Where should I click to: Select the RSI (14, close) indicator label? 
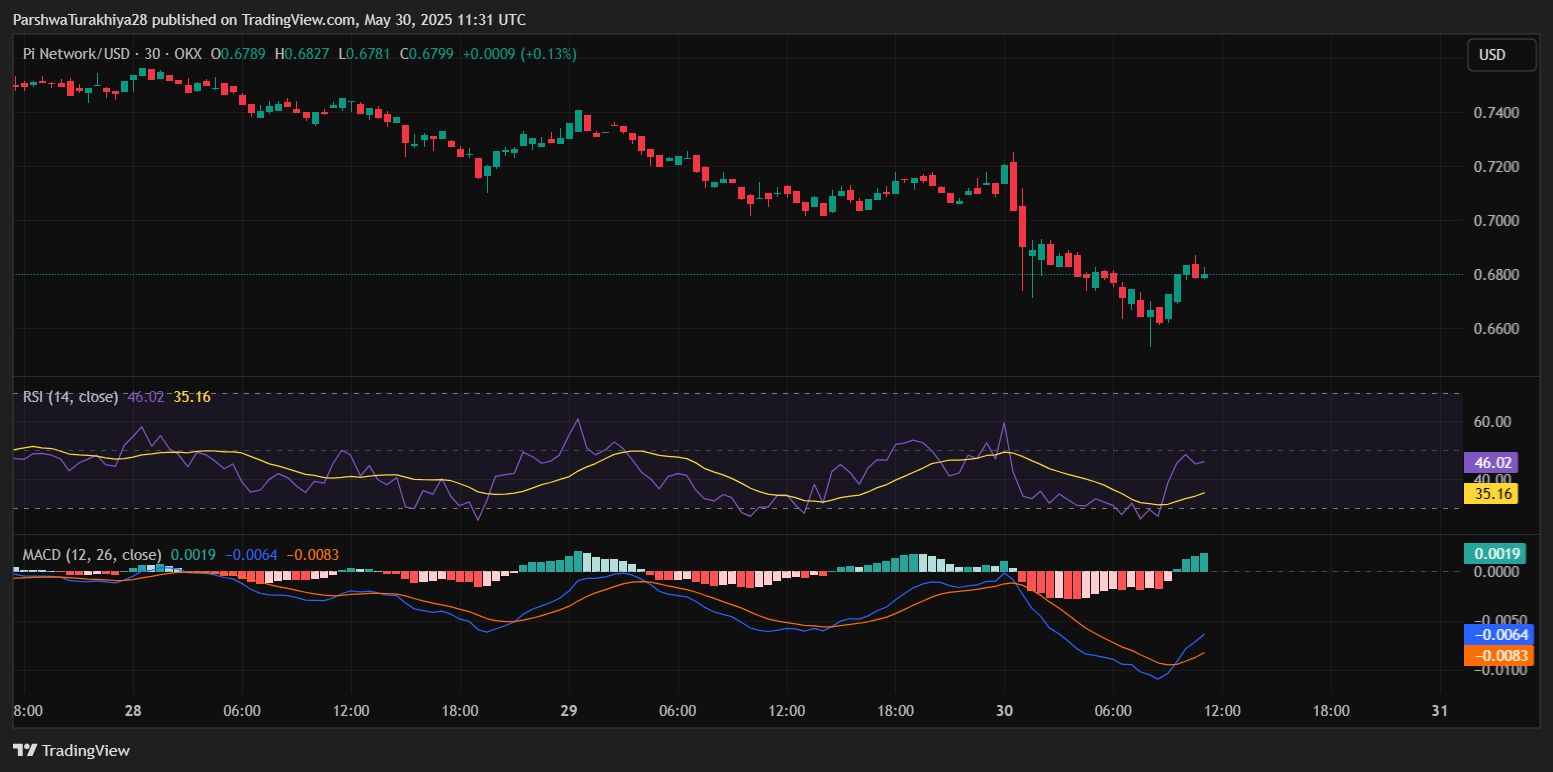click(71, 397)
